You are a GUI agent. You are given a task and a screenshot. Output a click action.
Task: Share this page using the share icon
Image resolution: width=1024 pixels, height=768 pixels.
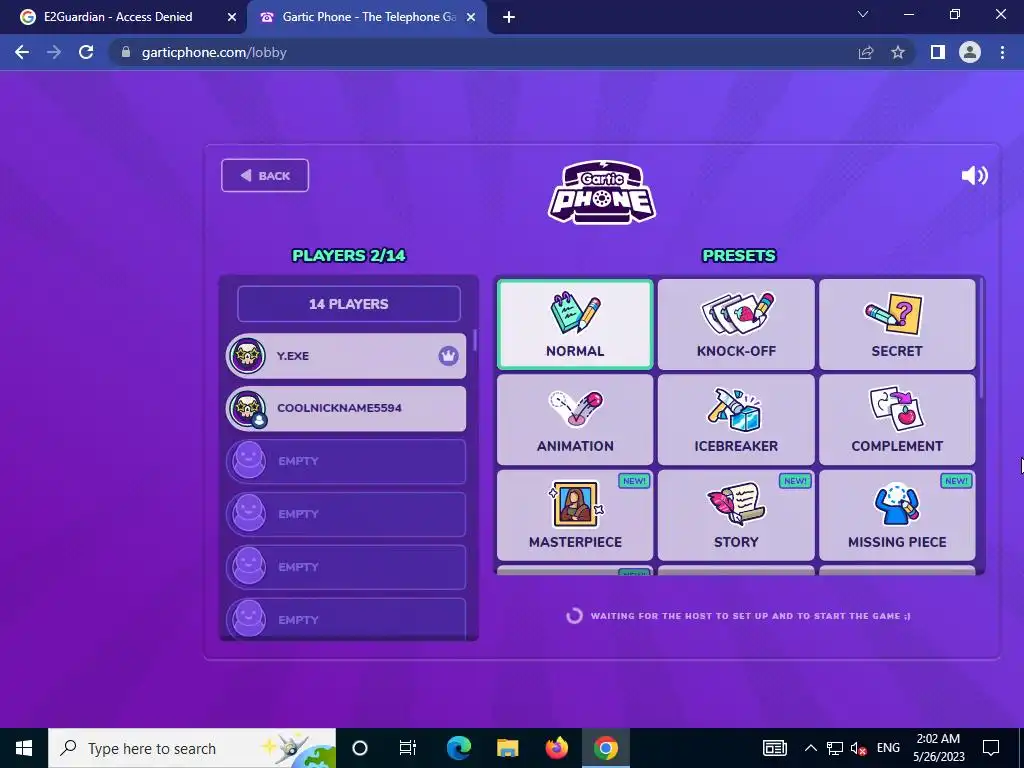coord(866,52)
